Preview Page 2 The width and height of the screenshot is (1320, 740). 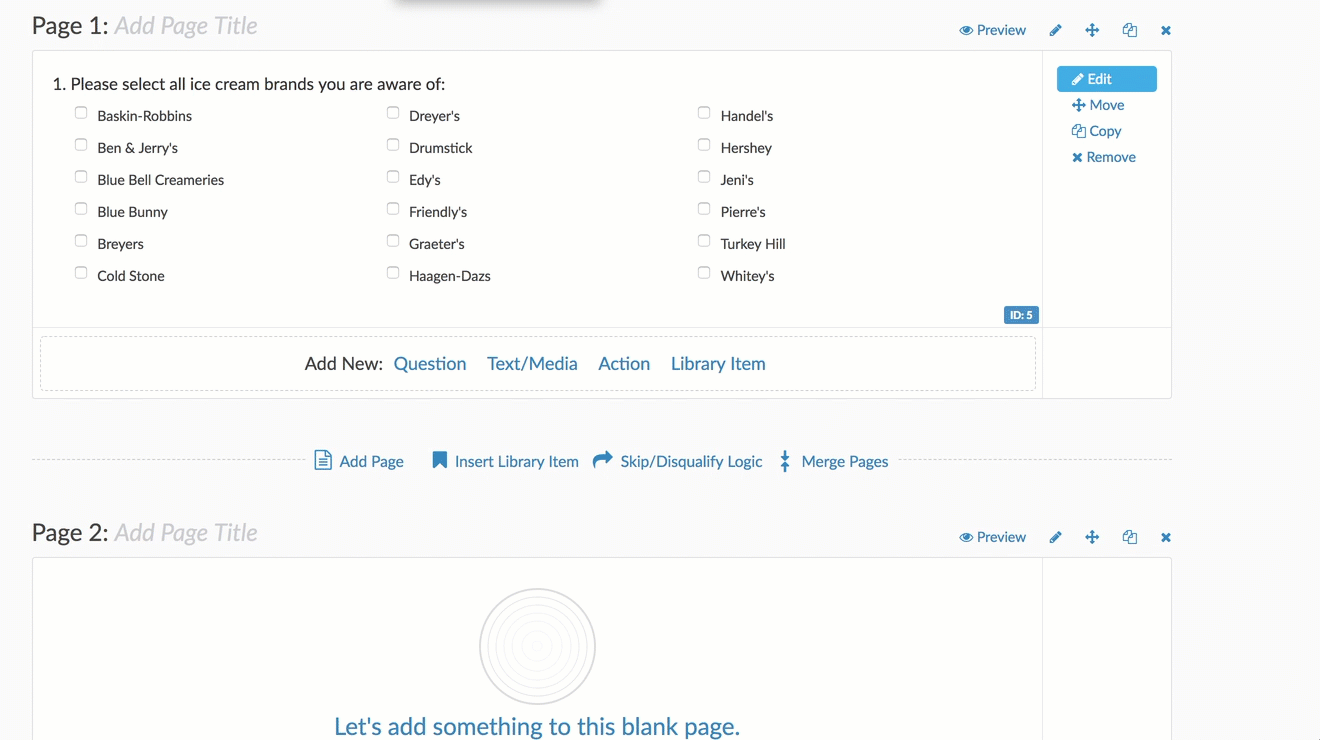(x=992, y=537)
